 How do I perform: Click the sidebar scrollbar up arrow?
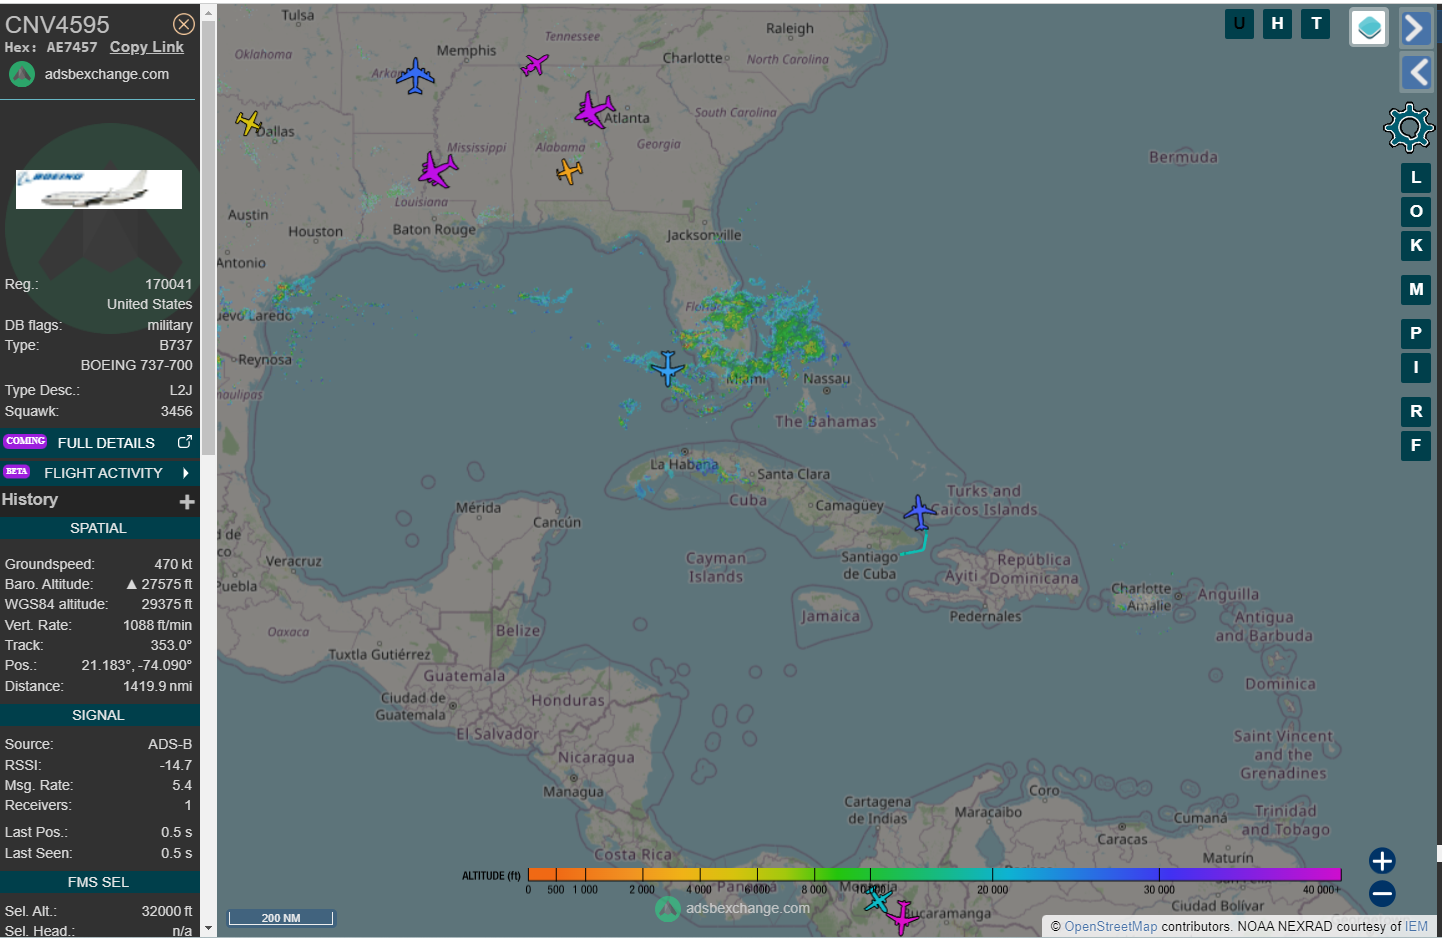tap(208, 13)
